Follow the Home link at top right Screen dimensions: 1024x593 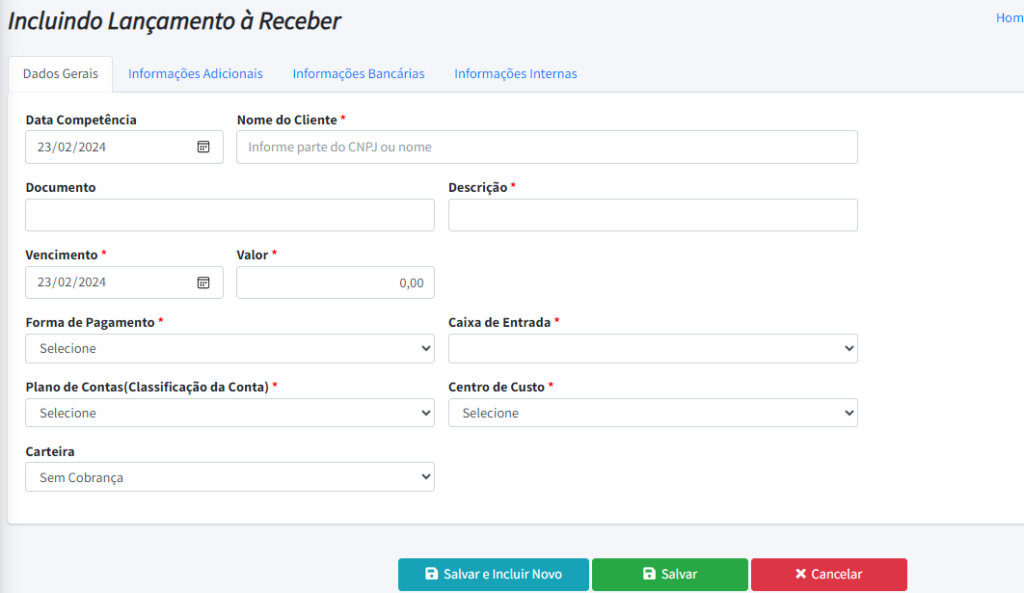1010,18
